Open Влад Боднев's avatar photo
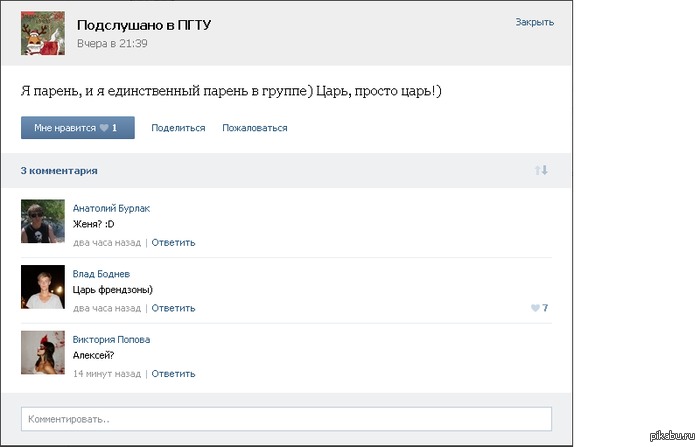This screenshot has height=447, width=700. pos(43,287)
